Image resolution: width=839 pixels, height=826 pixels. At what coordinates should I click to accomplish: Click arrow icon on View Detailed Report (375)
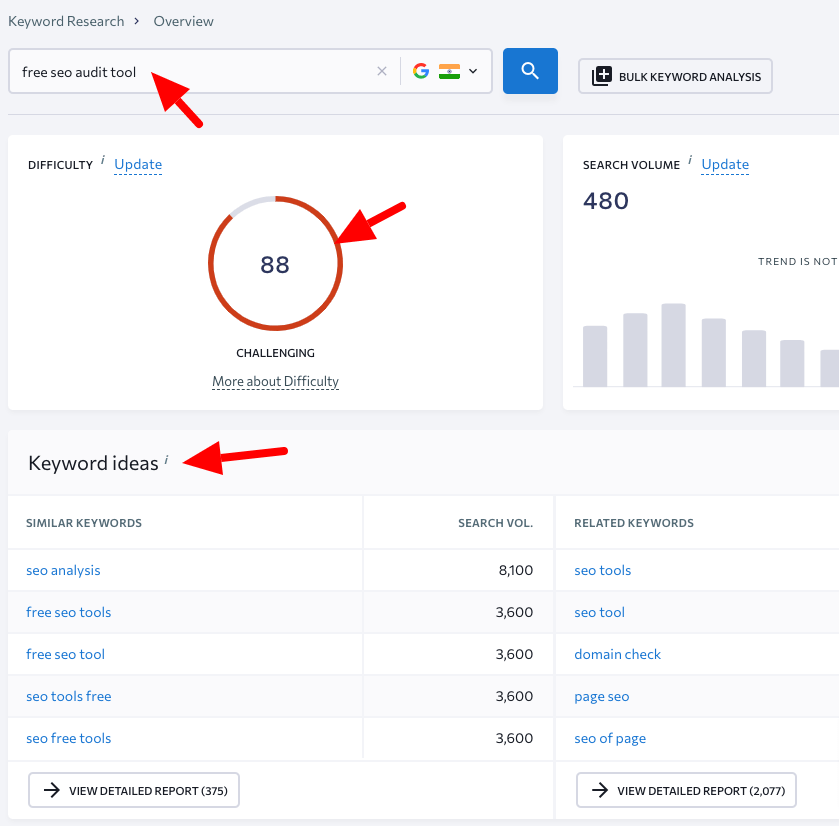tap(52, 790)
